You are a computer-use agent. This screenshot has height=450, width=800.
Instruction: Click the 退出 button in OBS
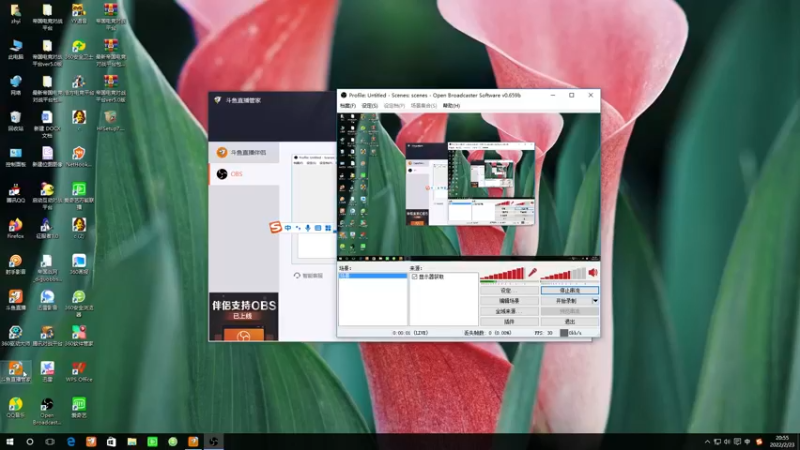click(x=569, y=322)
